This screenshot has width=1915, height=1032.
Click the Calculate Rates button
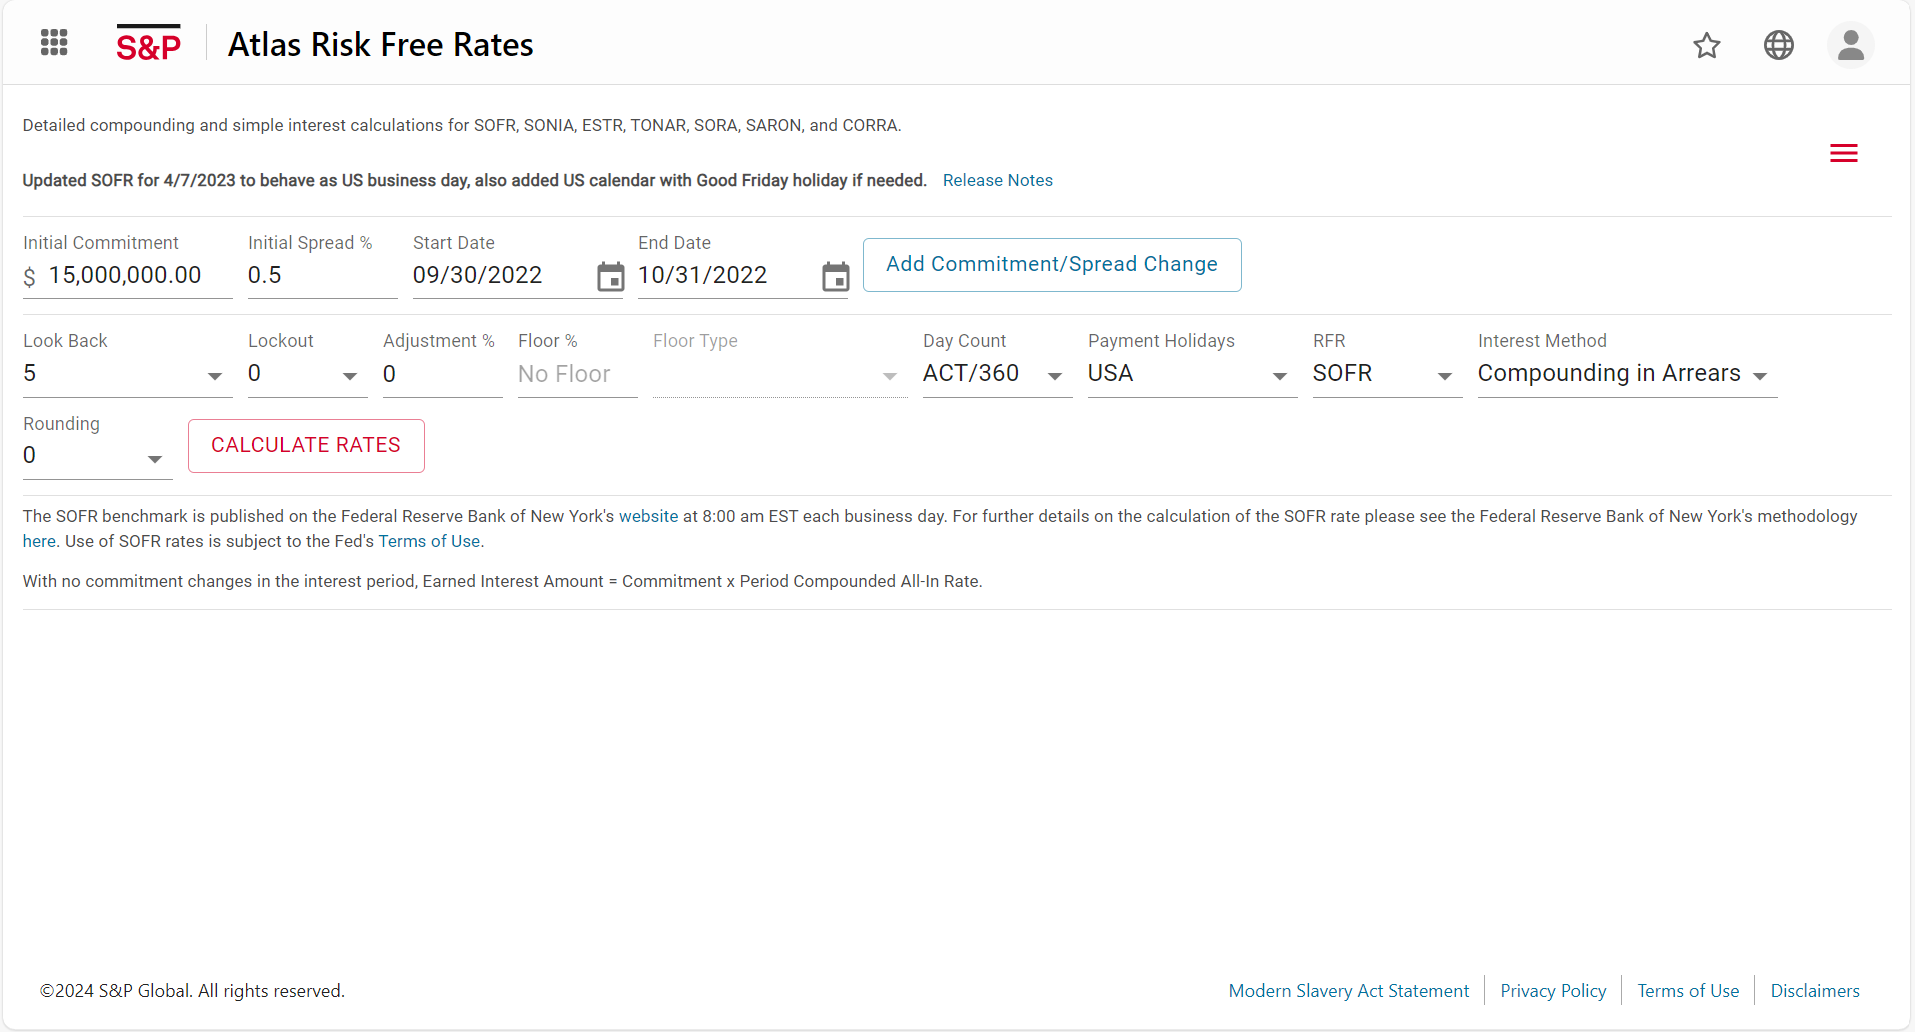306,446
